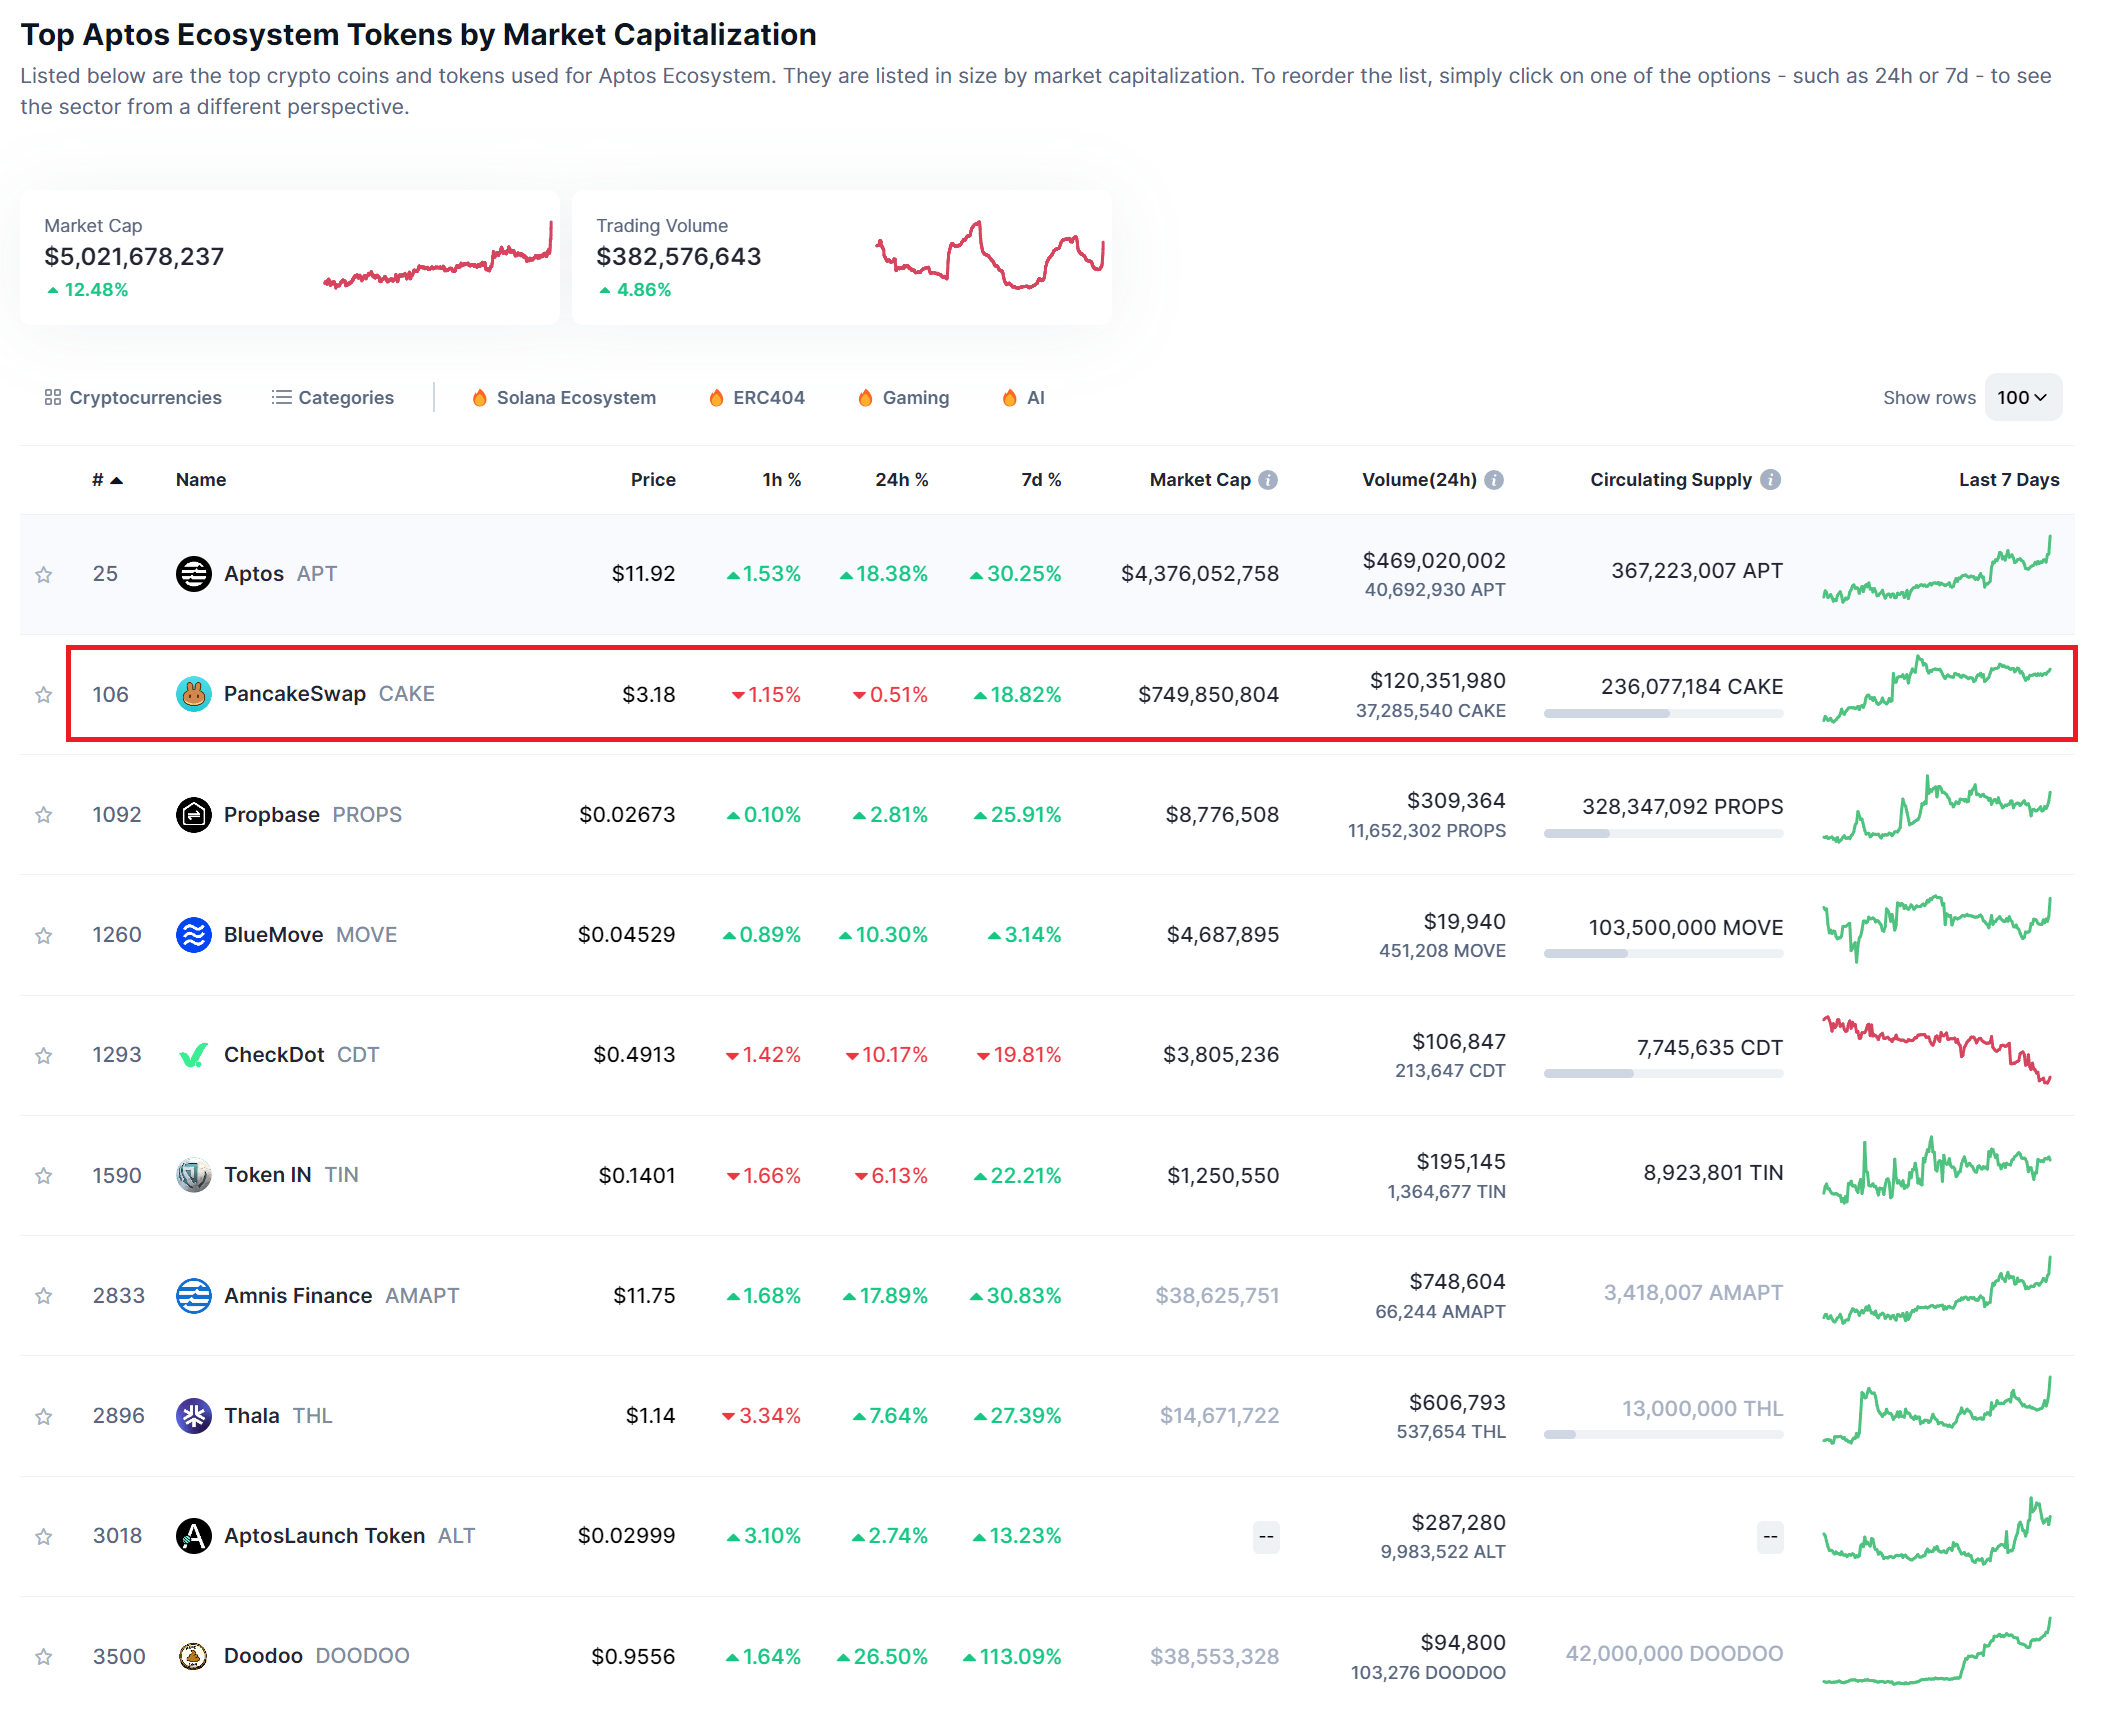The image size is (2107, 1716).
Task: Open CheckDot CDT coin page
Action: pos(301,1055)
